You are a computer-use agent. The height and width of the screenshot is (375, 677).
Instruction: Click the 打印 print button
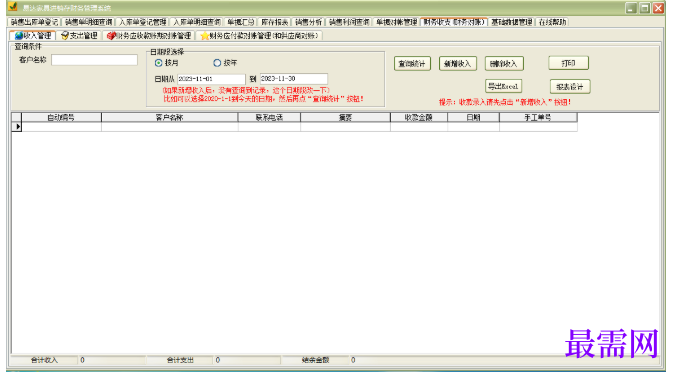(x=568, y=63)
